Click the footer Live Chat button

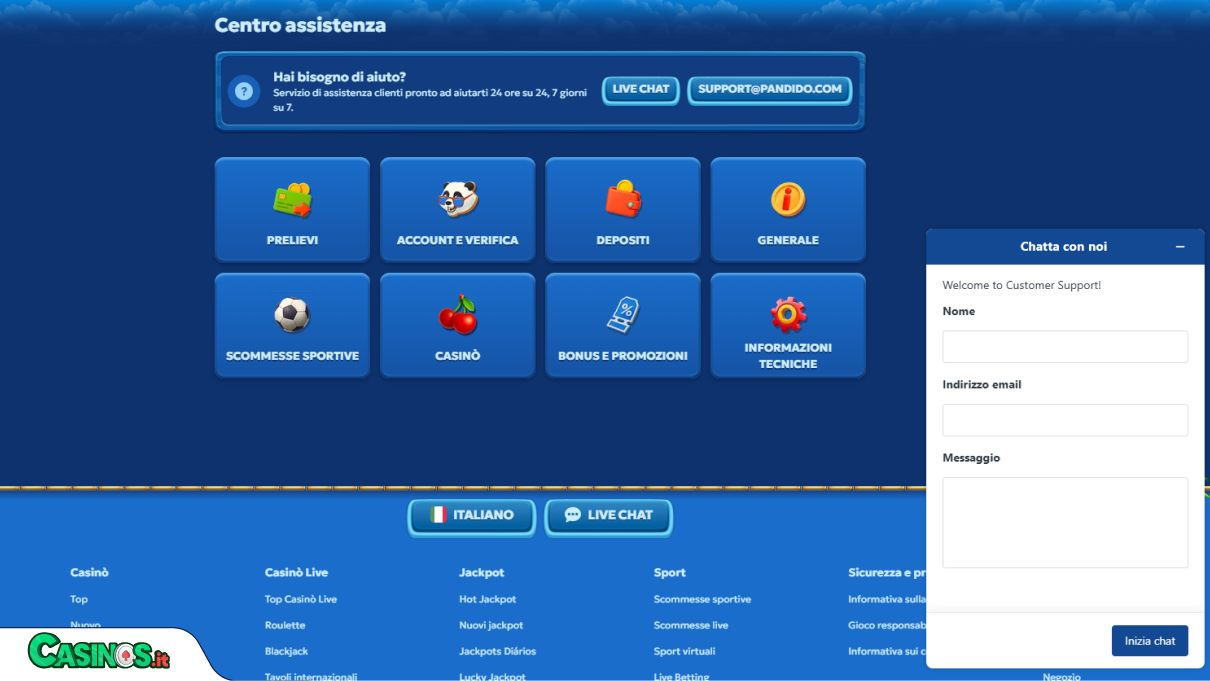(608, 516)
